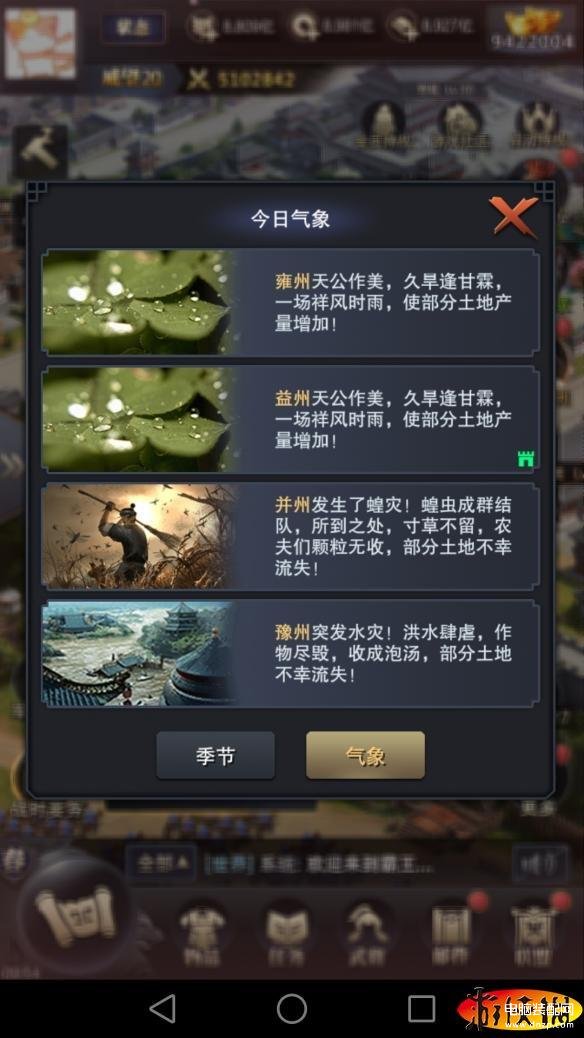Open the large scroll map button
Image resolution: width=584 pixels, height=1038 pixels.
tap(76, 915)
